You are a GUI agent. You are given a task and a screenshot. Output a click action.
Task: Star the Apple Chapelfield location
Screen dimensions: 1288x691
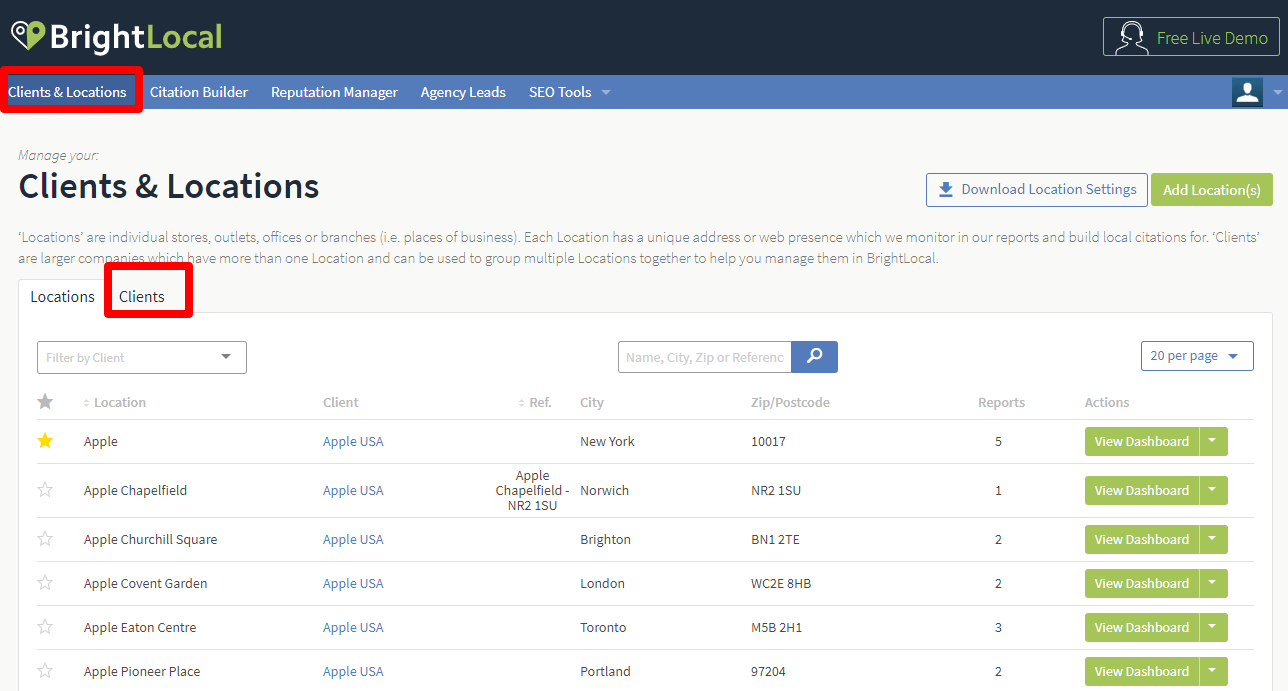pos(45,490)
